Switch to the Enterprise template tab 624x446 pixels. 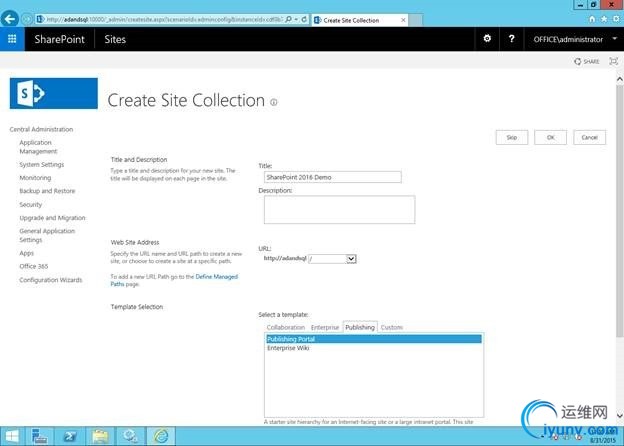pos(325,327)
